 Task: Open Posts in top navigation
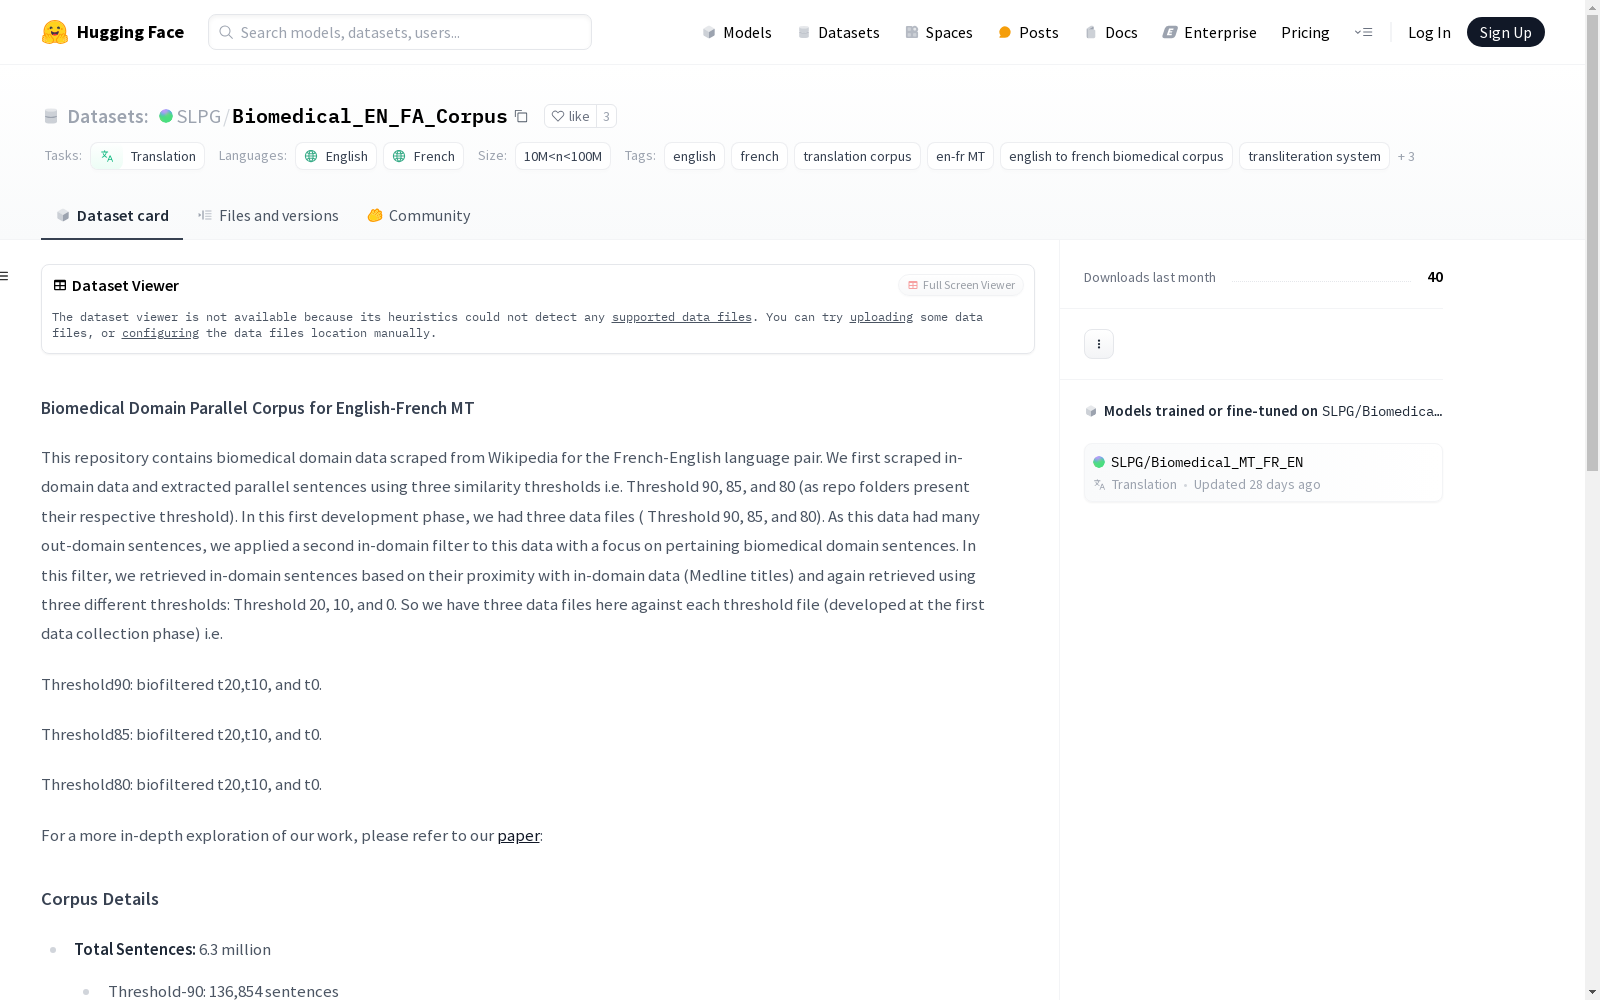point(1029,32)
